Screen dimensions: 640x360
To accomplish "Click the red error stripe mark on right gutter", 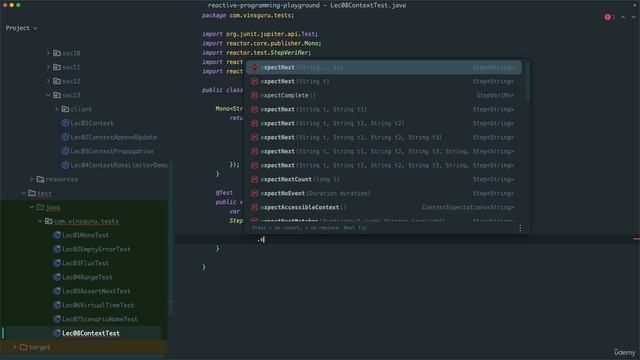I will (x=636, y=239).
